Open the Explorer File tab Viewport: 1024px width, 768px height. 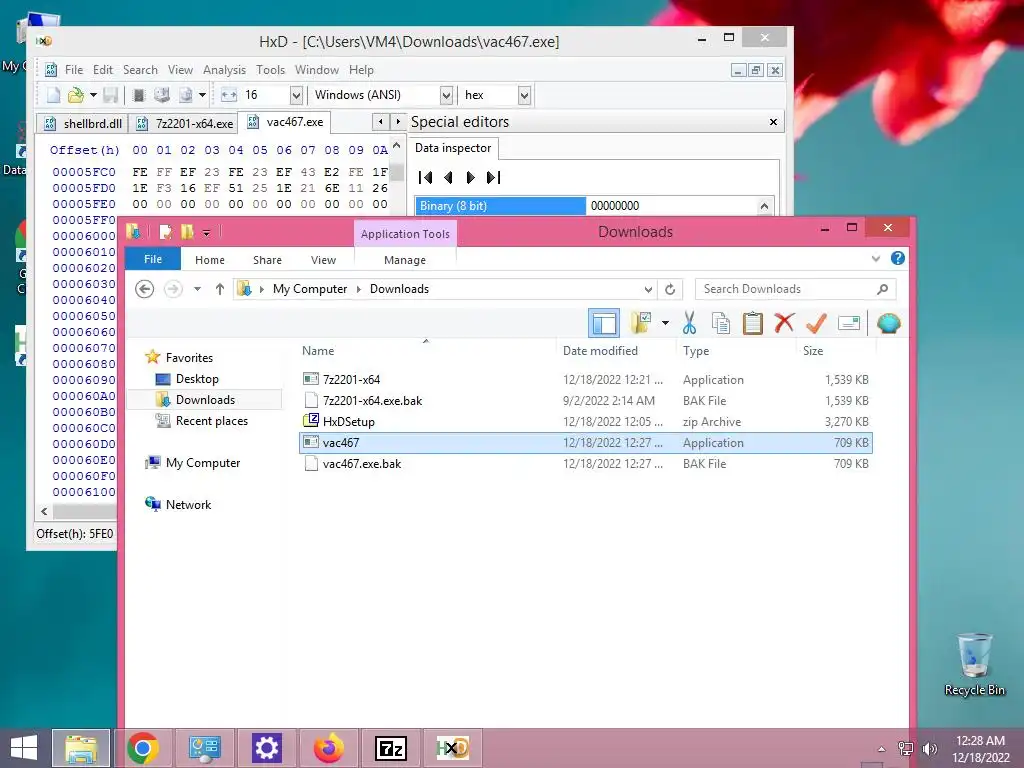coord(153,259)
